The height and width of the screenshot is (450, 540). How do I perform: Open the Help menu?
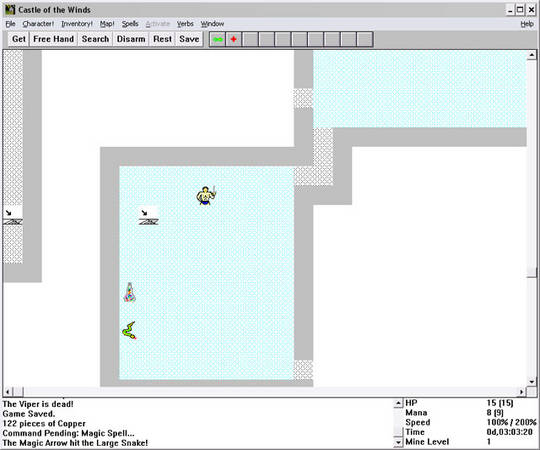point(527,24)
